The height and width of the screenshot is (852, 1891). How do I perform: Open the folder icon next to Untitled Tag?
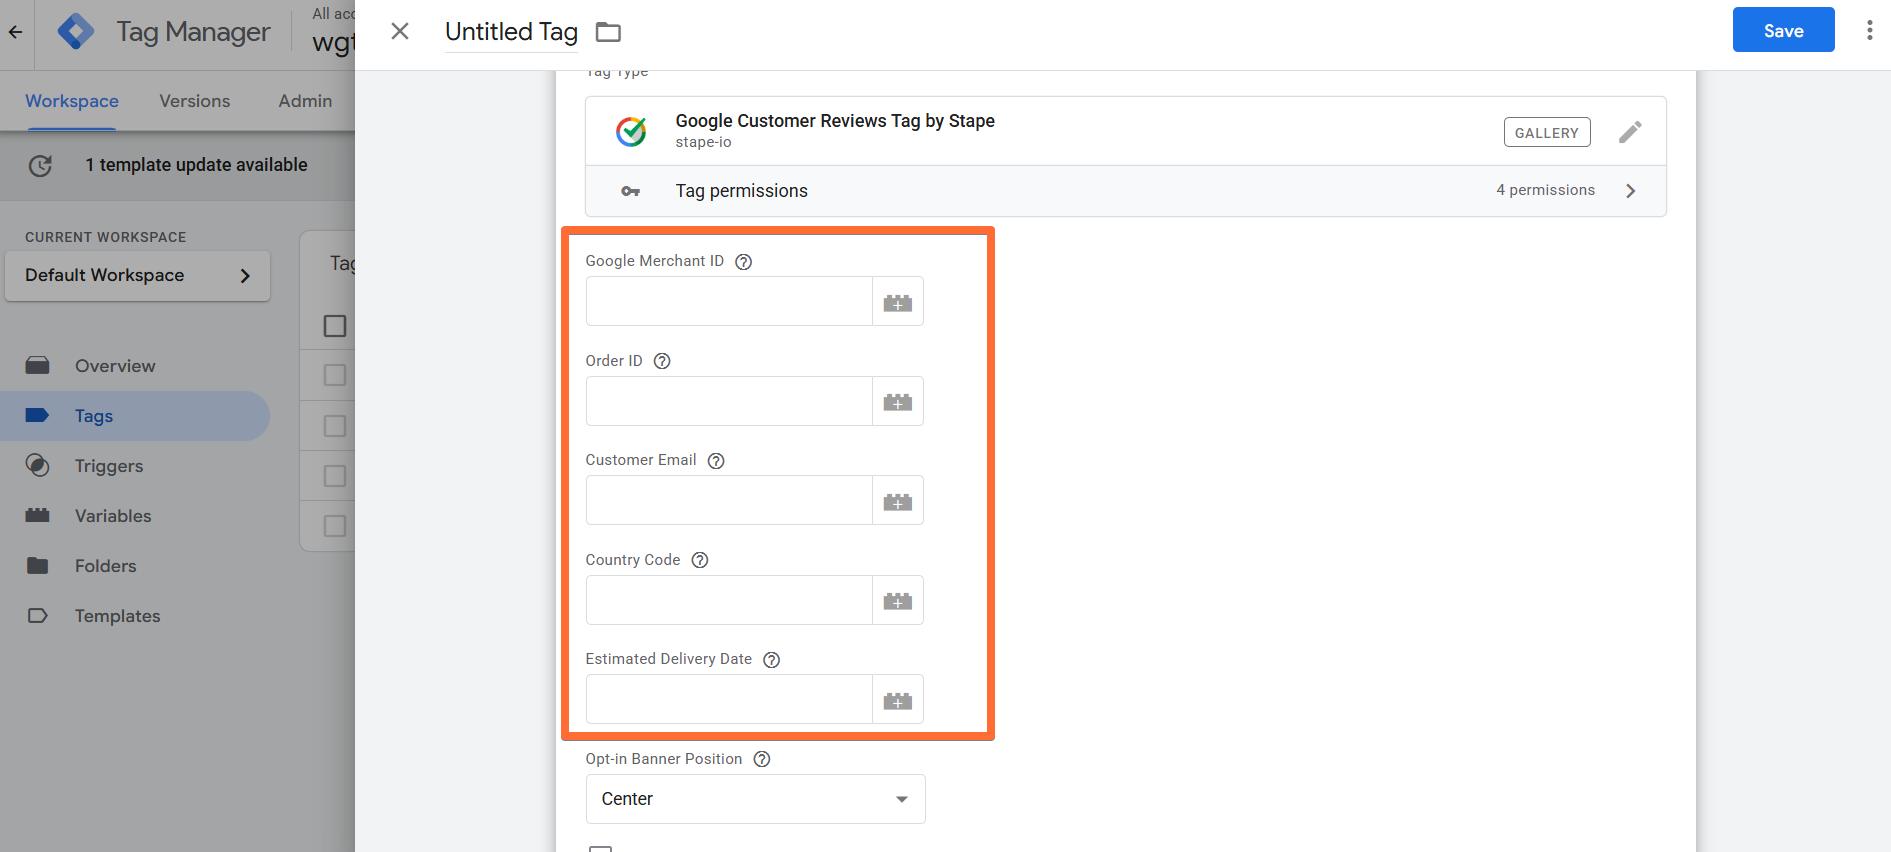point(608,32)
